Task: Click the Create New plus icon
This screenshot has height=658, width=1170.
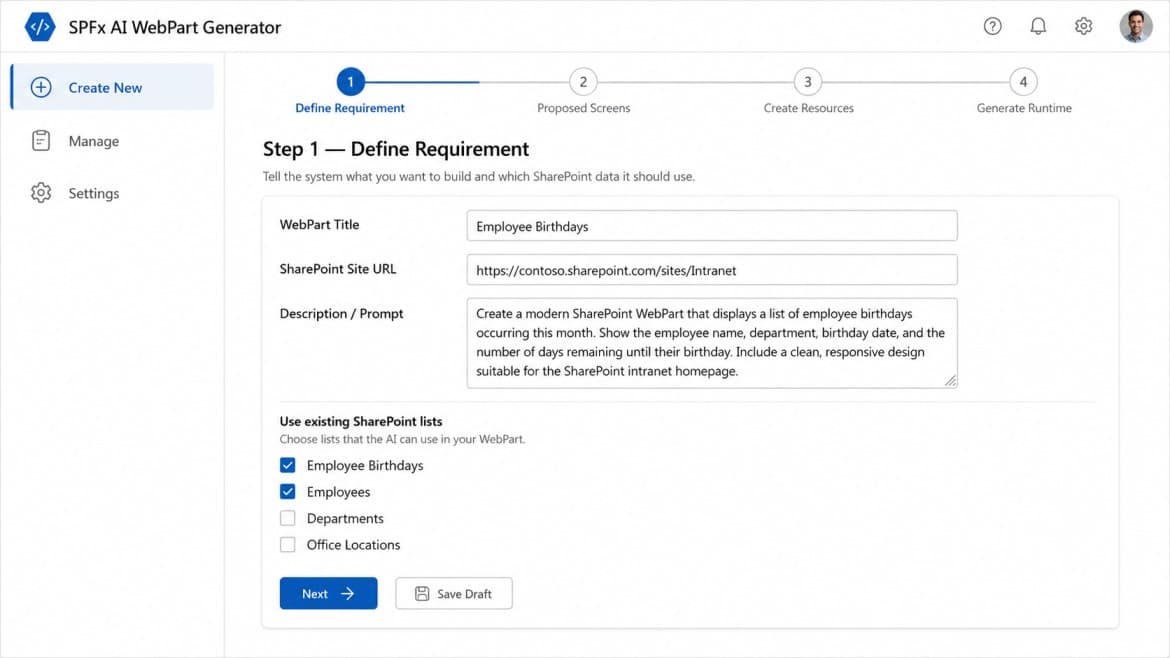Action: [41, 87]
